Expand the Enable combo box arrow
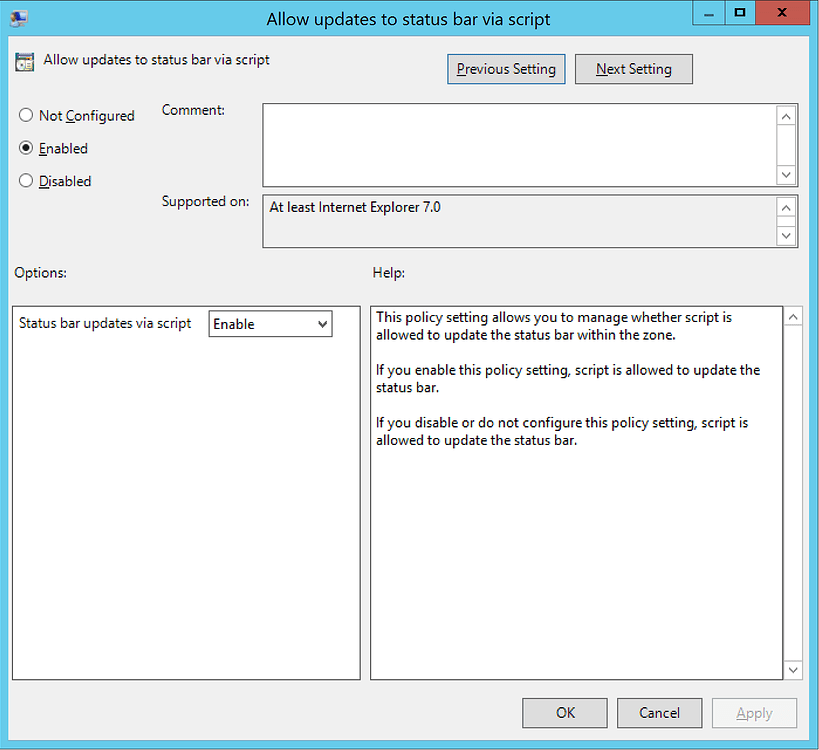819x750 pixels. pyautogui.click(x=322, y=323)
